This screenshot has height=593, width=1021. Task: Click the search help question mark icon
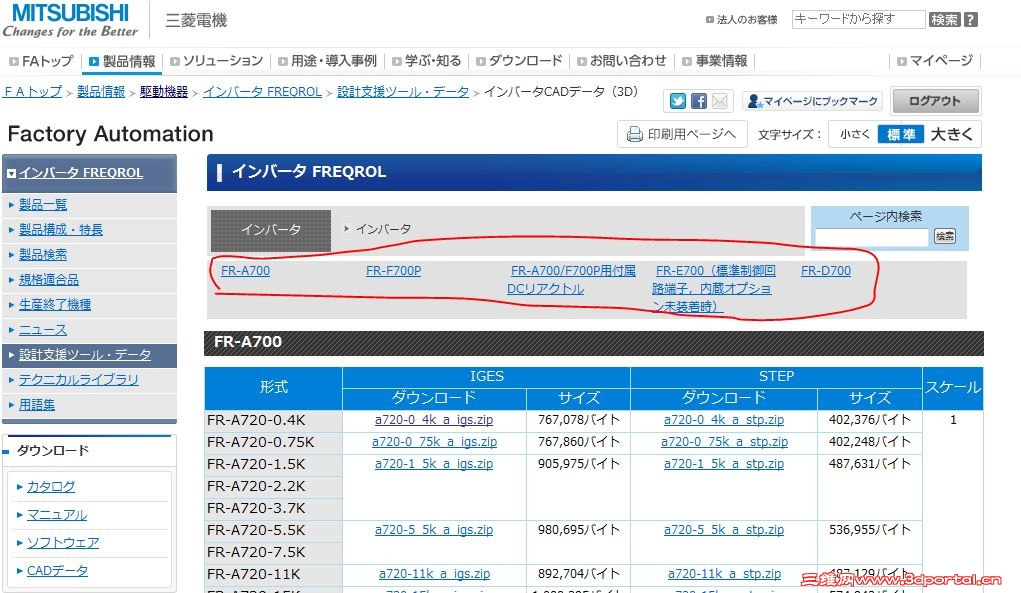click(x=971, y=20)
